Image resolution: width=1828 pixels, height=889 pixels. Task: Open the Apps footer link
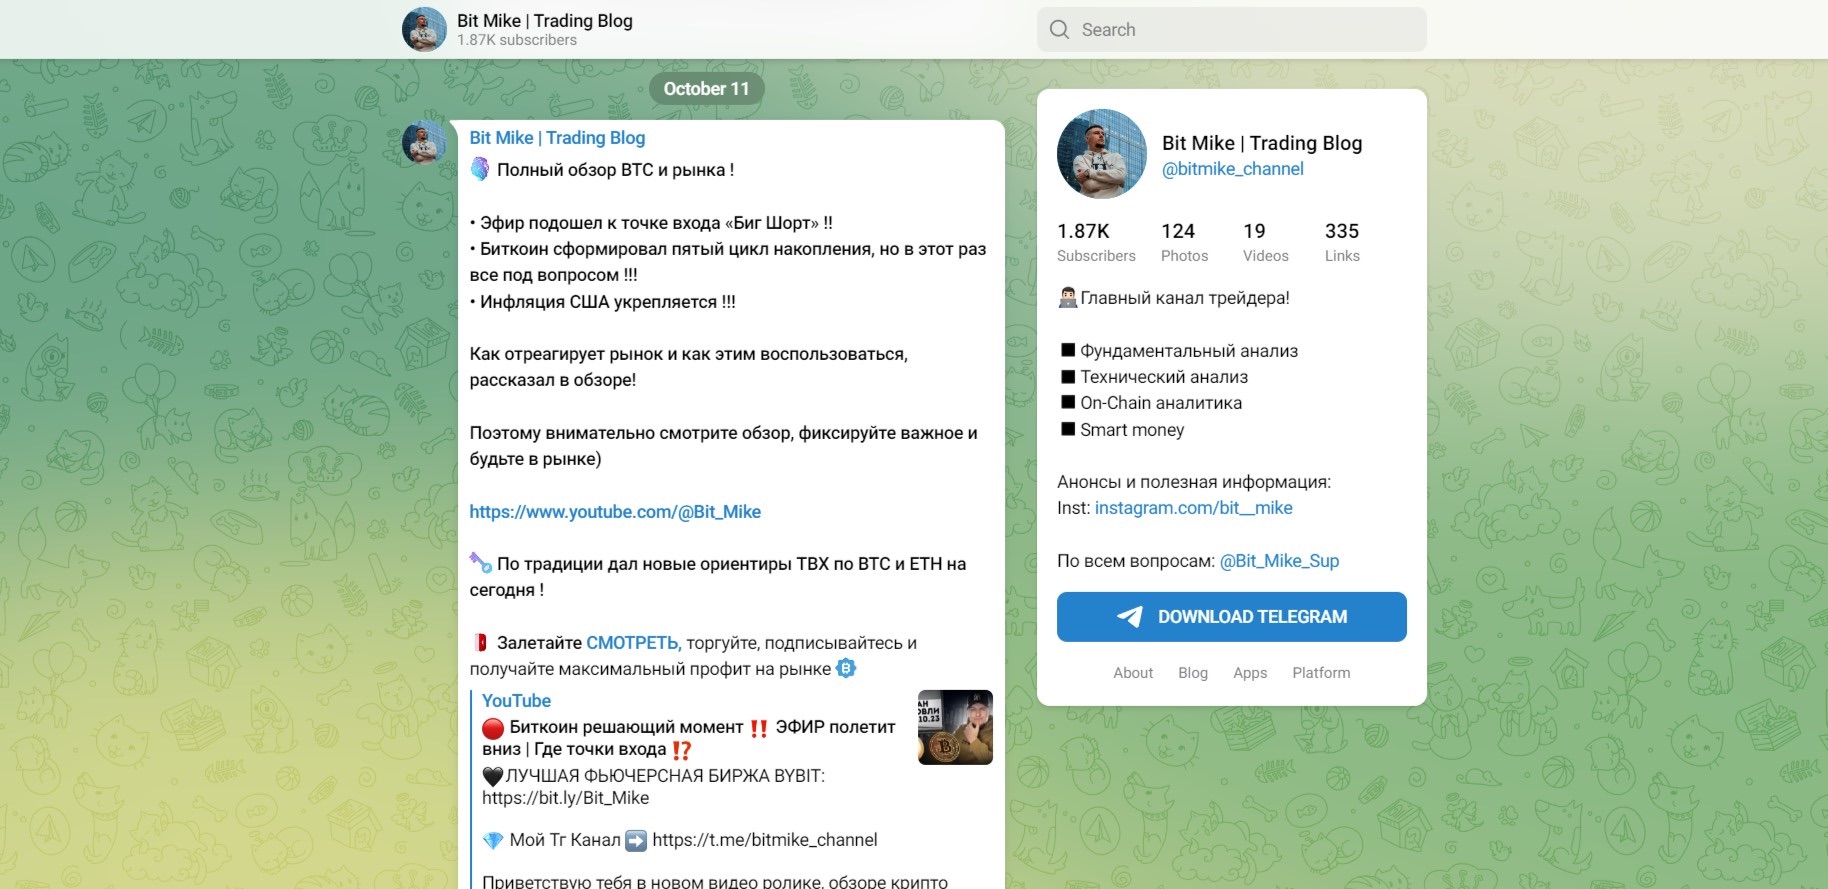(1250, 673)
